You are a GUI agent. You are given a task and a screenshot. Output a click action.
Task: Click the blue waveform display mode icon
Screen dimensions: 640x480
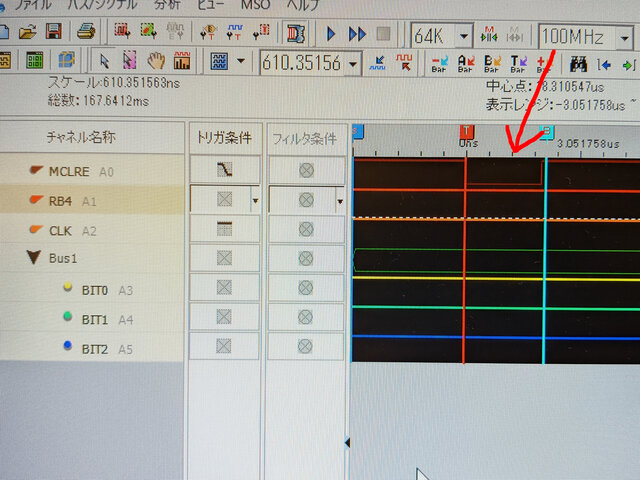(x=219, y=62)
